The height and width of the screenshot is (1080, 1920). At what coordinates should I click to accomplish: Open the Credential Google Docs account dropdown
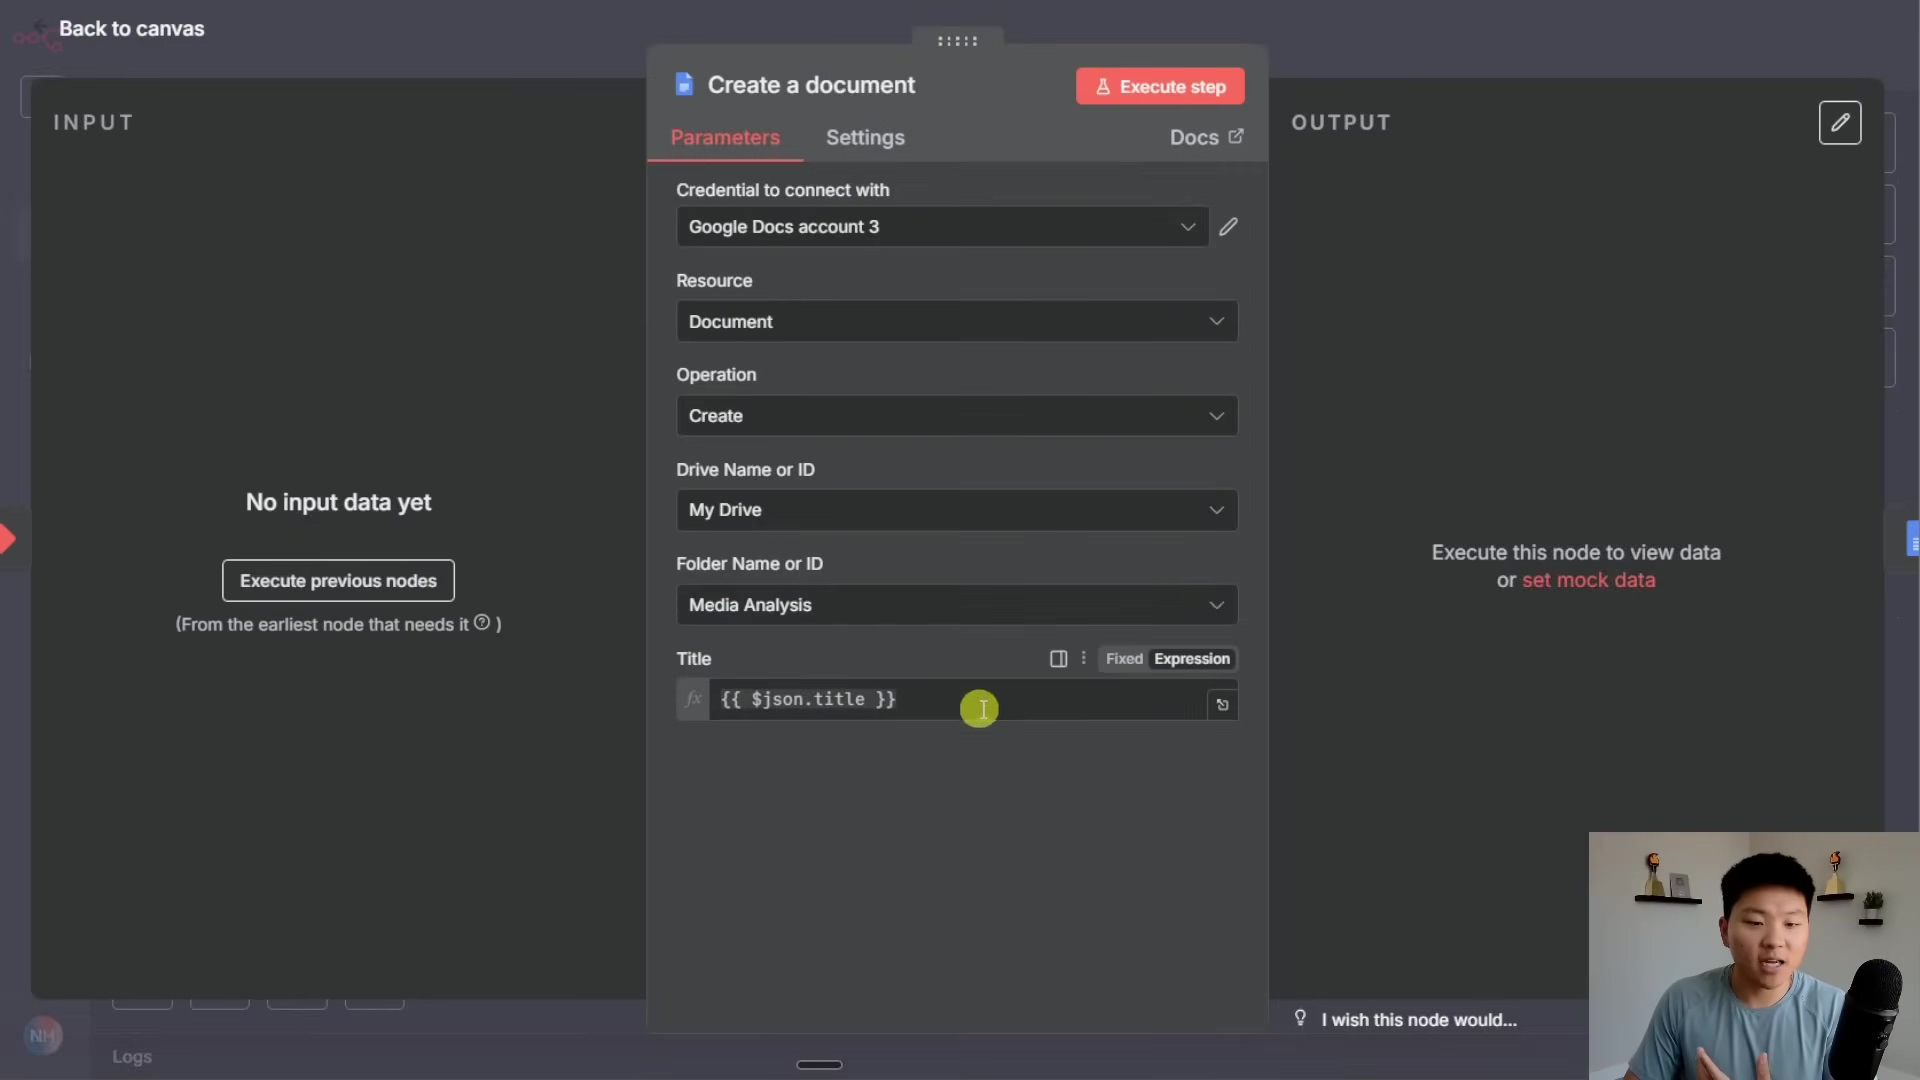(x=942, y=227)
